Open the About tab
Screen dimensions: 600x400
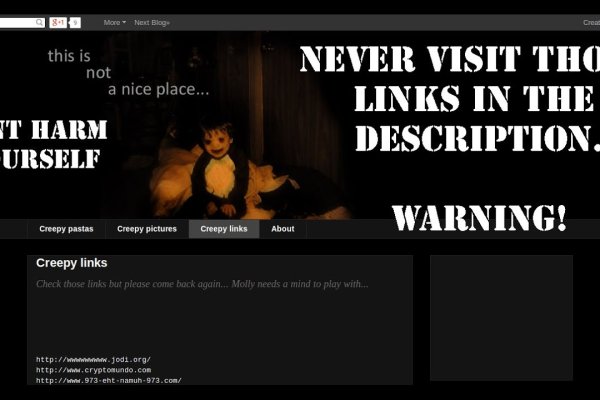283,229
